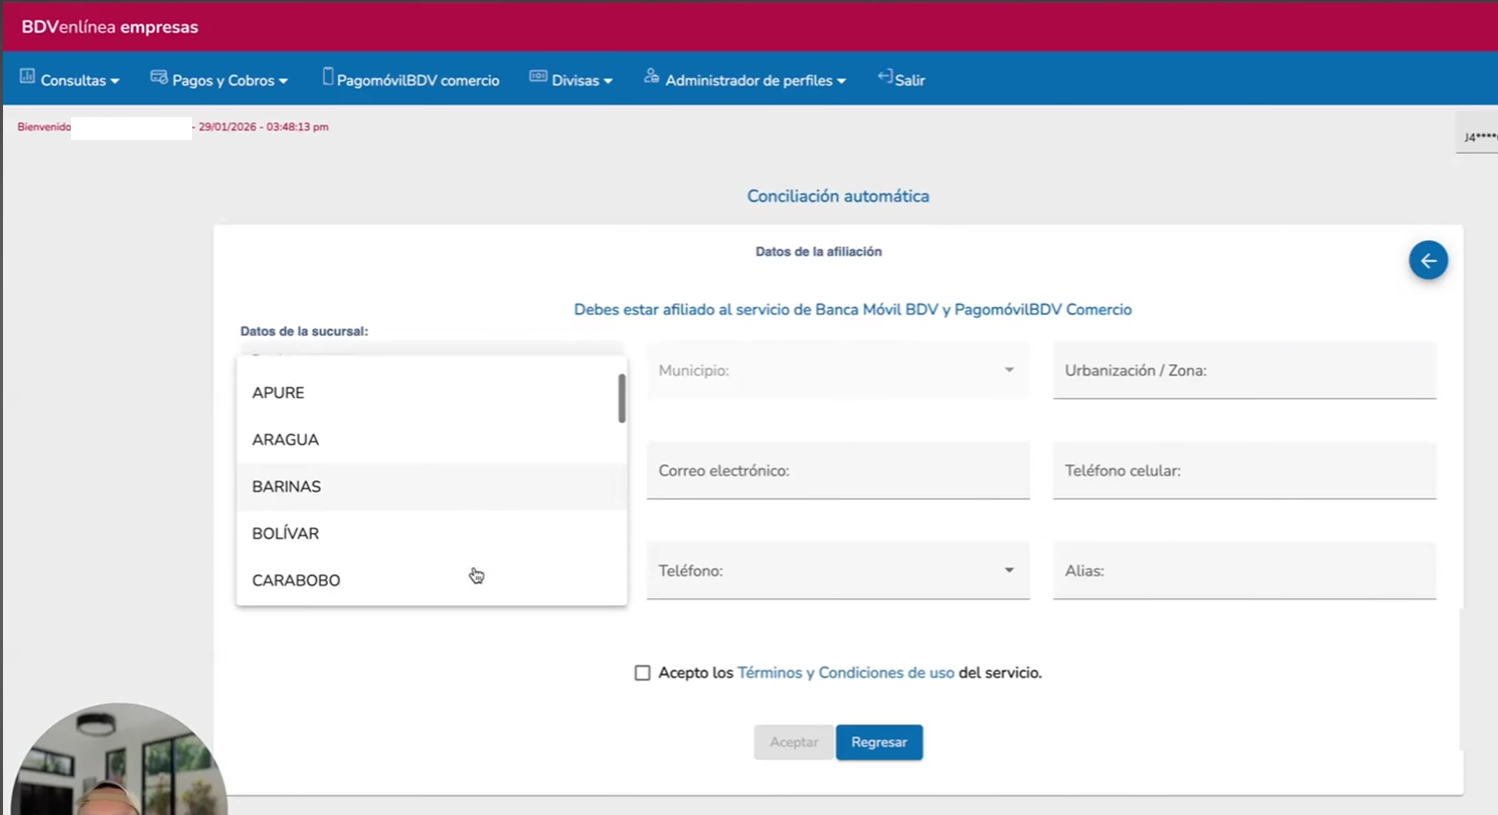Select CARABOBO from the state list

pyautogui.click(x=431, y=581)
